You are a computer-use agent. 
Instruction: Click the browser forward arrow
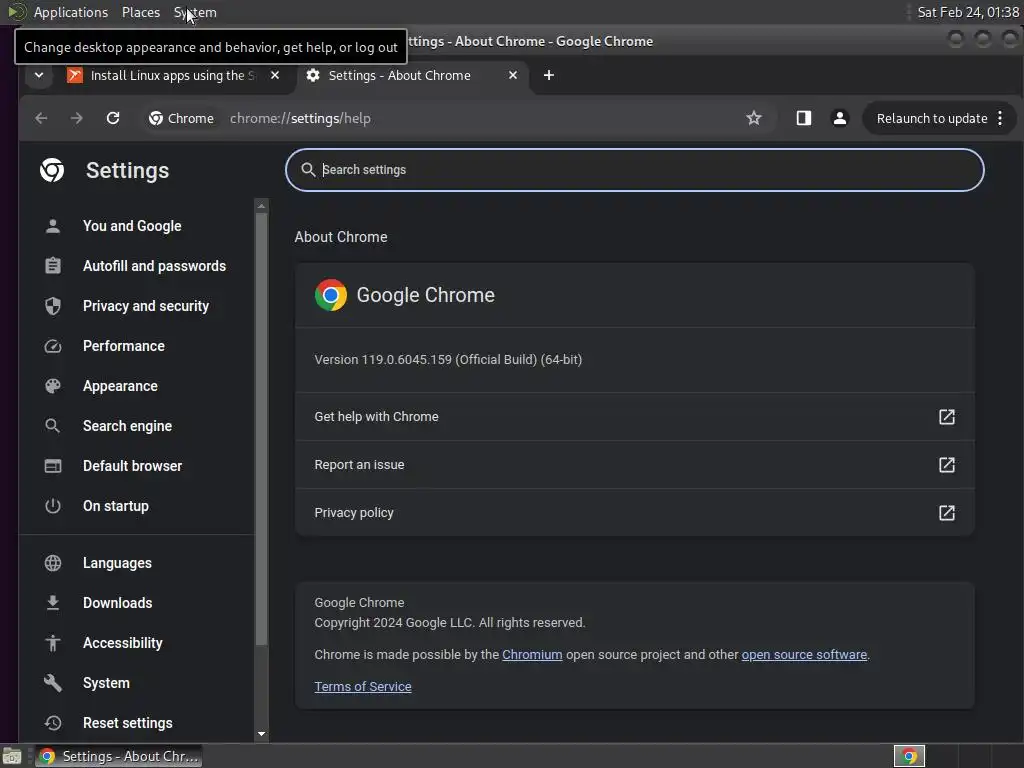(x=76, y=118)
